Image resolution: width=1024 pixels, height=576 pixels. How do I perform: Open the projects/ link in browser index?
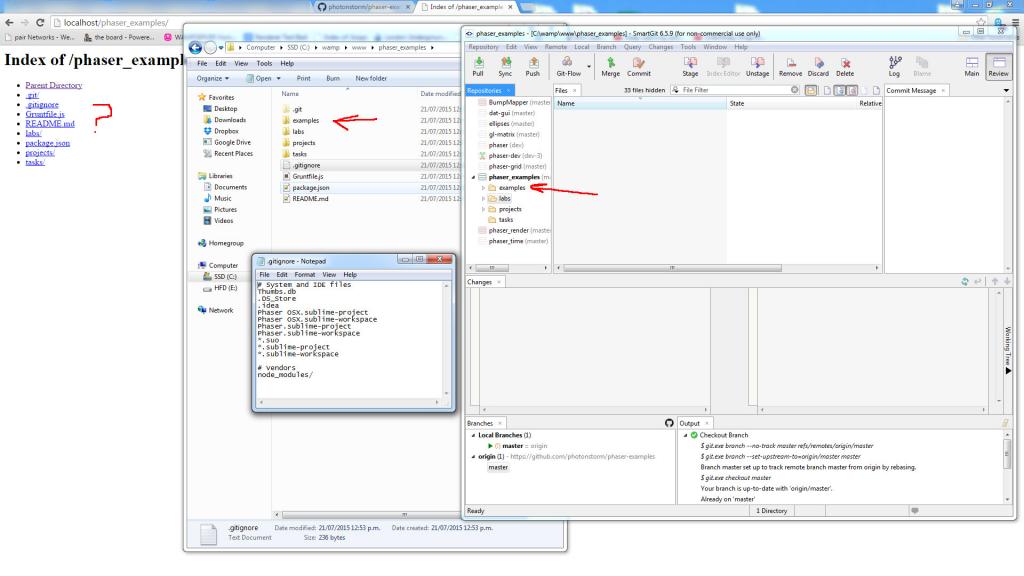pos(40,153)
